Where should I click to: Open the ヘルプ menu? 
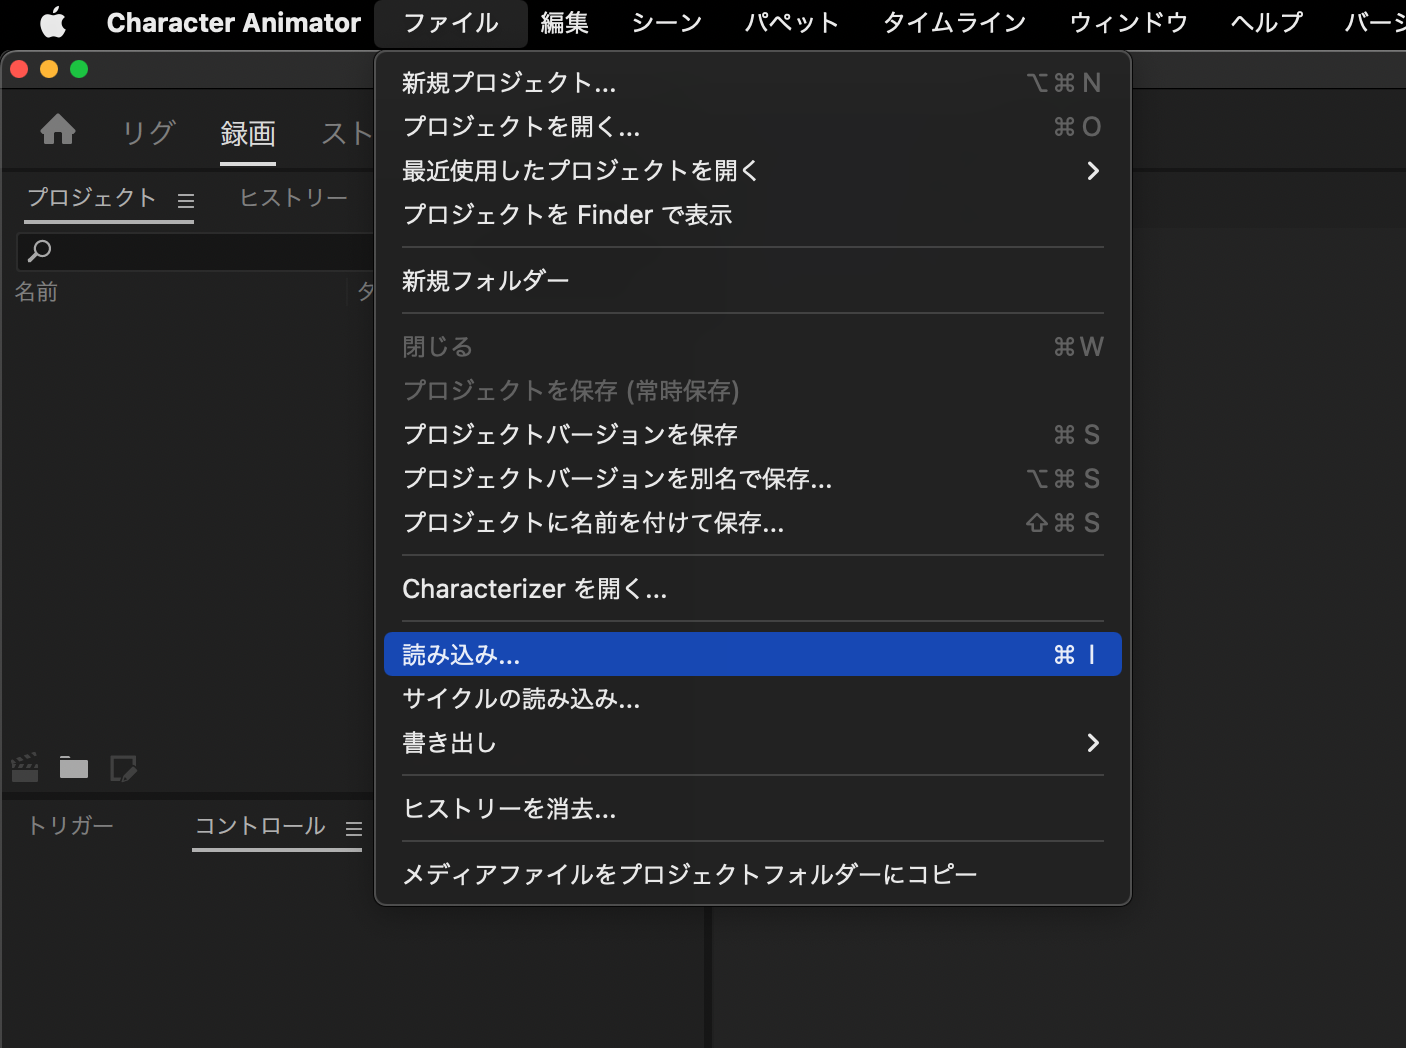[x=1267, y=22]
